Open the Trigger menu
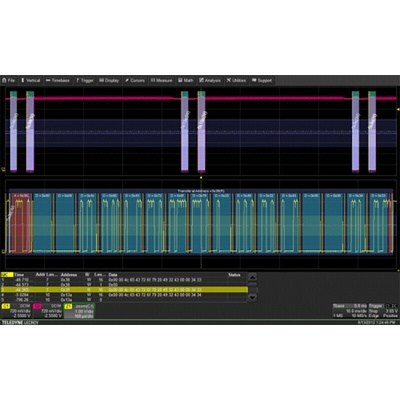 point(85,80)
